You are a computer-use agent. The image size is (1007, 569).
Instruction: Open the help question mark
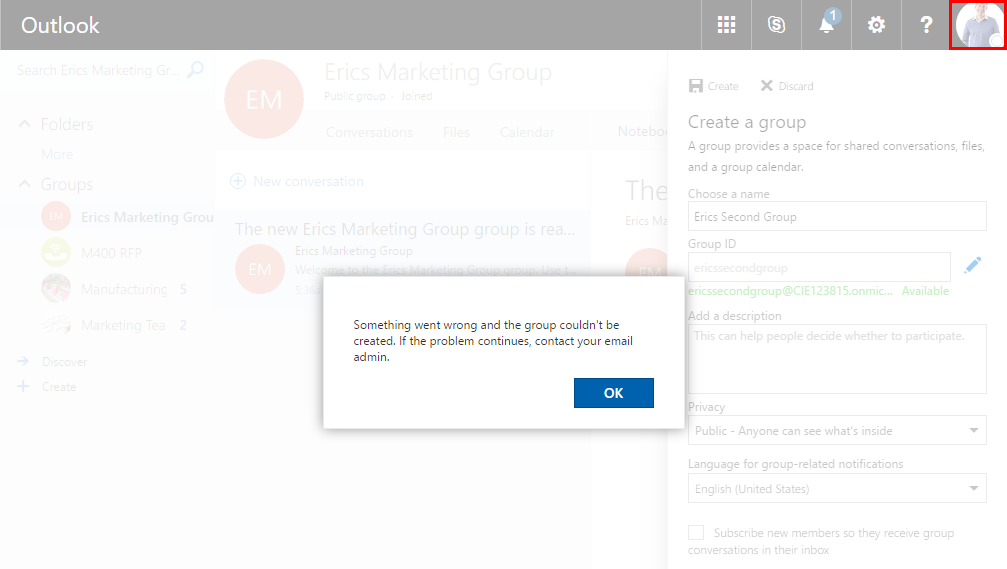click(926, 25)
